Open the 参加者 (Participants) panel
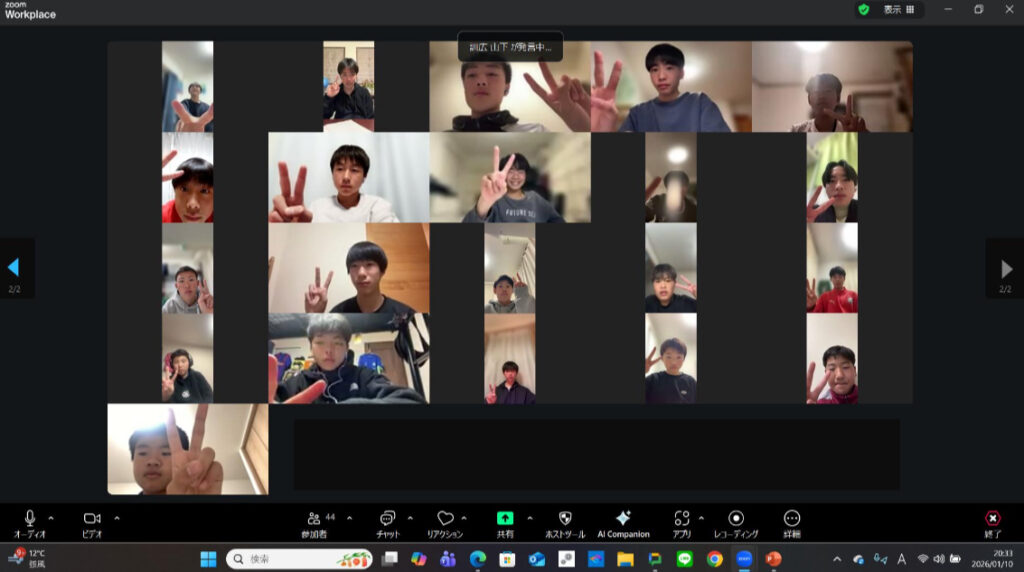 point(314,519)
